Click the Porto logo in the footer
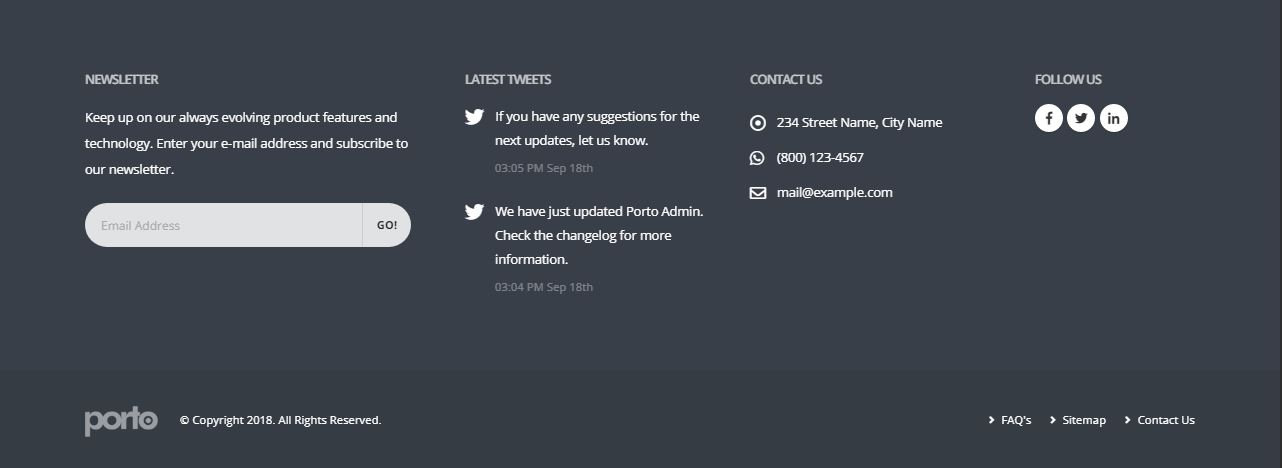 coord(121,420)
